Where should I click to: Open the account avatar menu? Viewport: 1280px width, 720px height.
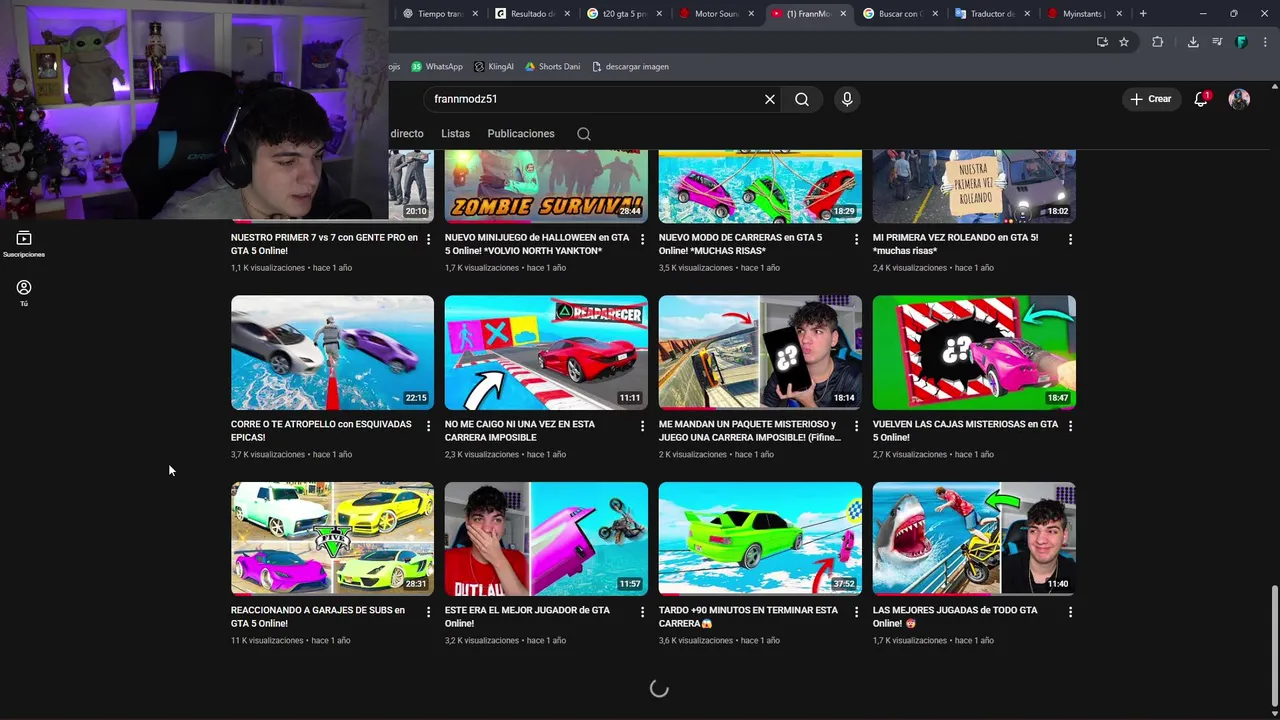coord(1239,99)
